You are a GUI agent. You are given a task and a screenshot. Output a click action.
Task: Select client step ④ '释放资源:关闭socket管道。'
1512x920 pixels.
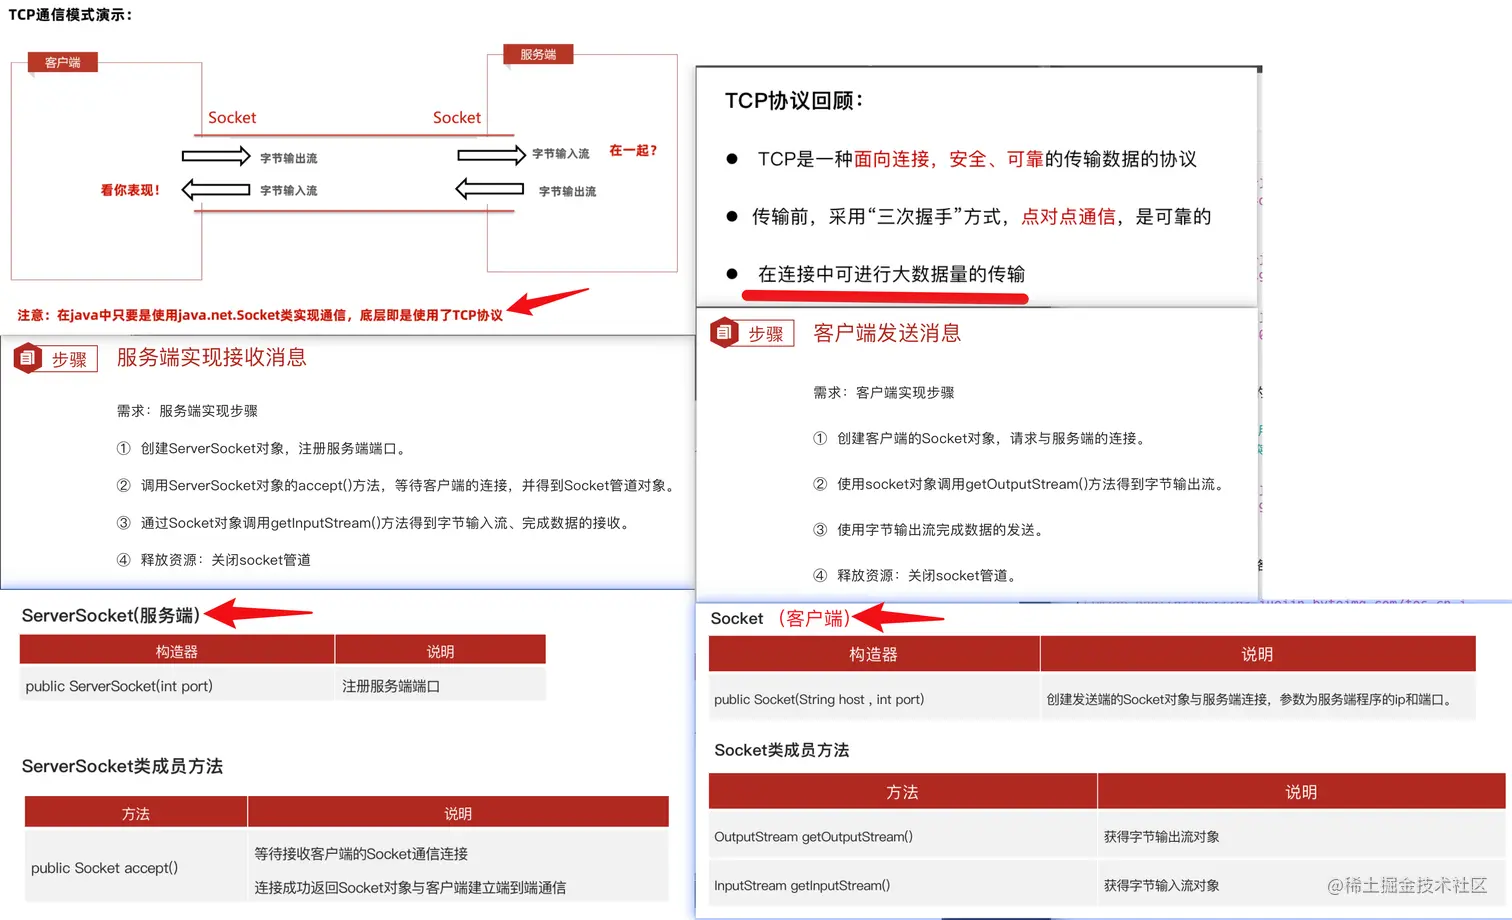(x=917, y=575)
